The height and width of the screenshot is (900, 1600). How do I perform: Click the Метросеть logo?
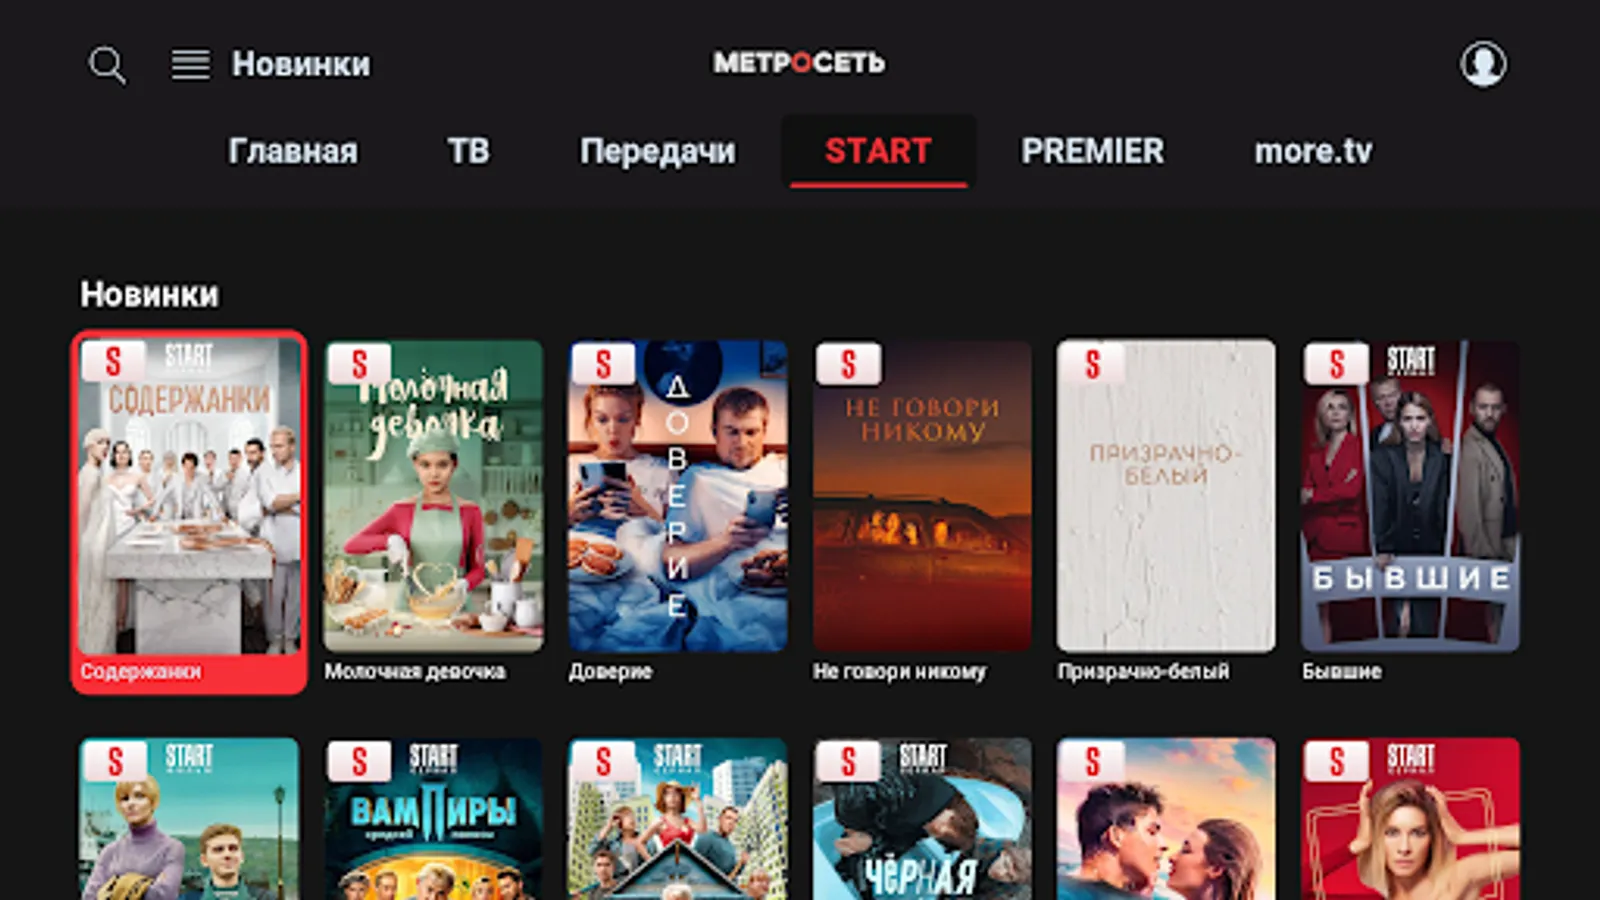point(799,63)
